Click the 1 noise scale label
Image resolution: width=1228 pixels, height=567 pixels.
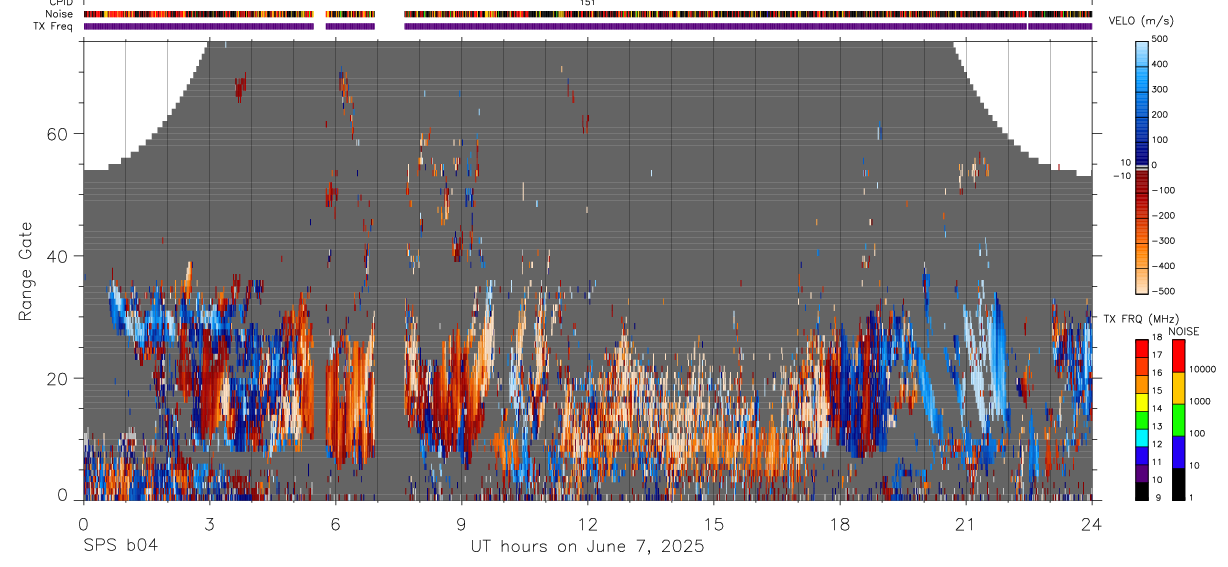tap(1191, 497)
